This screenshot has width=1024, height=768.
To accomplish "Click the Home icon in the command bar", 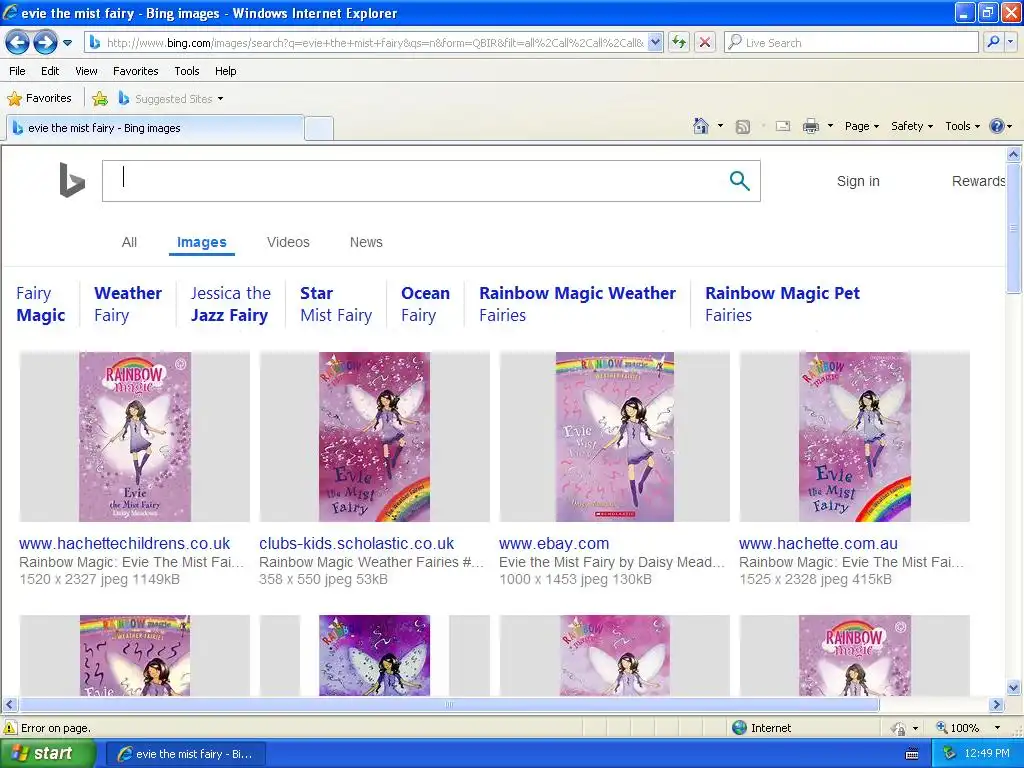I will [x=701, y=126].
